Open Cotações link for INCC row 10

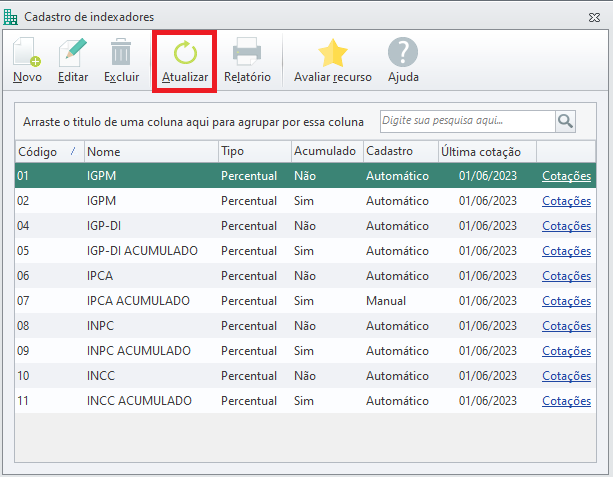click(566, 376)
